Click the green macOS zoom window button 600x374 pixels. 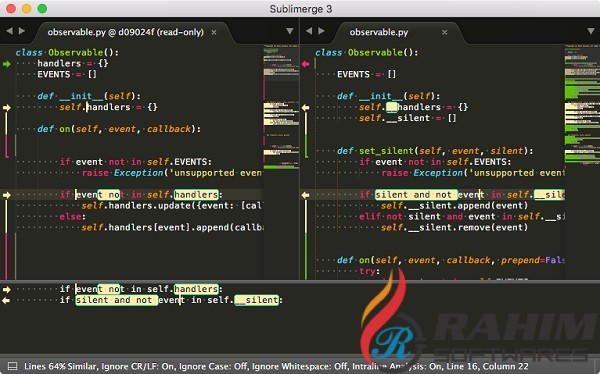point(42,9)
